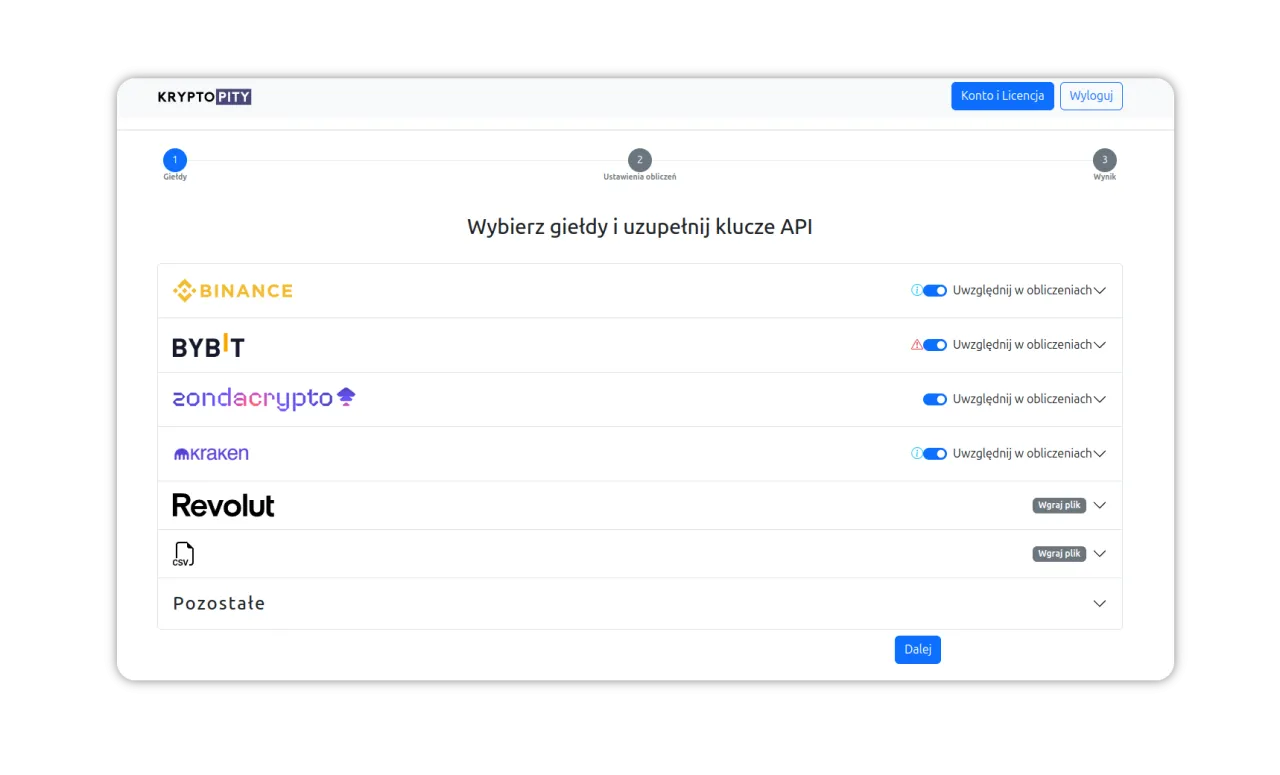1280x775 pixels.
Task: Expand the Revolut section chevron
Action: [x=1100, y=505]
